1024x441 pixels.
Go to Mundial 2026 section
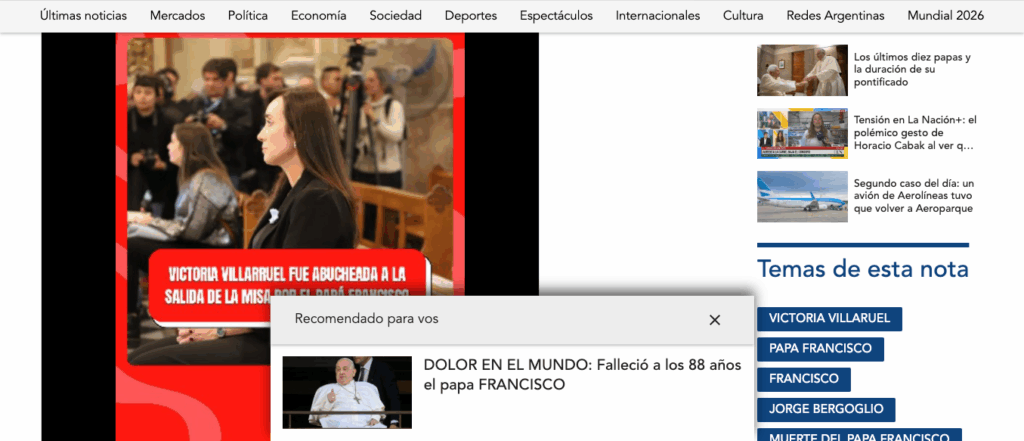click(946, 16)
